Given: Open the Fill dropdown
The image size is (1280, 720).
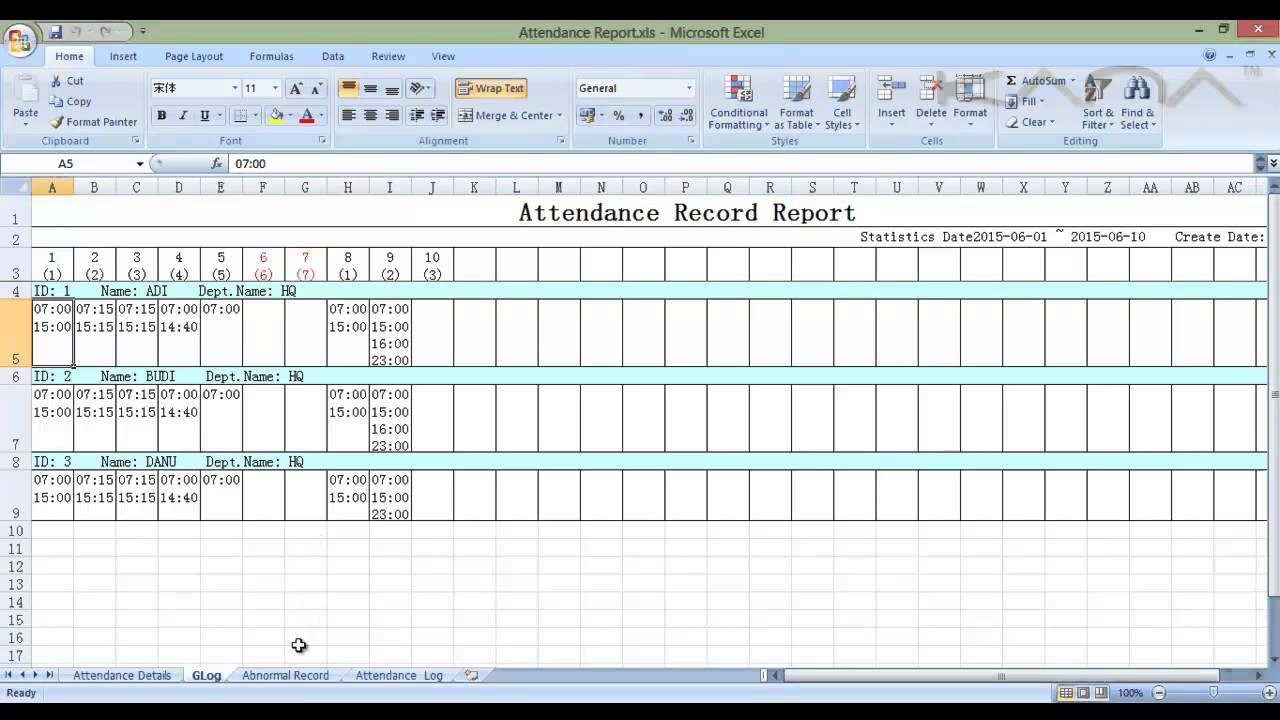Looking at the screenshot, I should click(1041, 101).
